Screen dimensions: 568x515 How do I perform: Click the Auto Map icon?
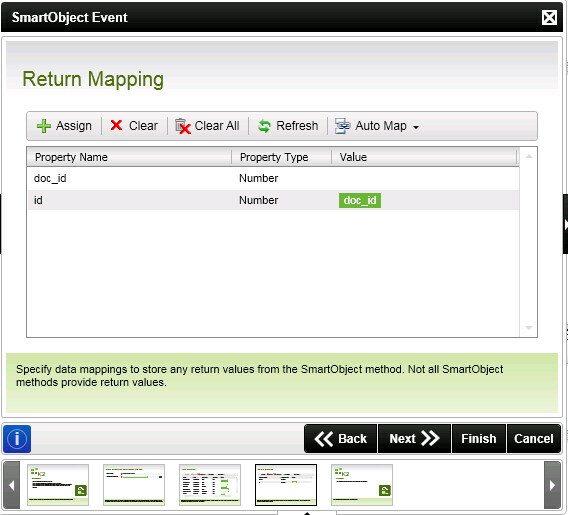342,126
